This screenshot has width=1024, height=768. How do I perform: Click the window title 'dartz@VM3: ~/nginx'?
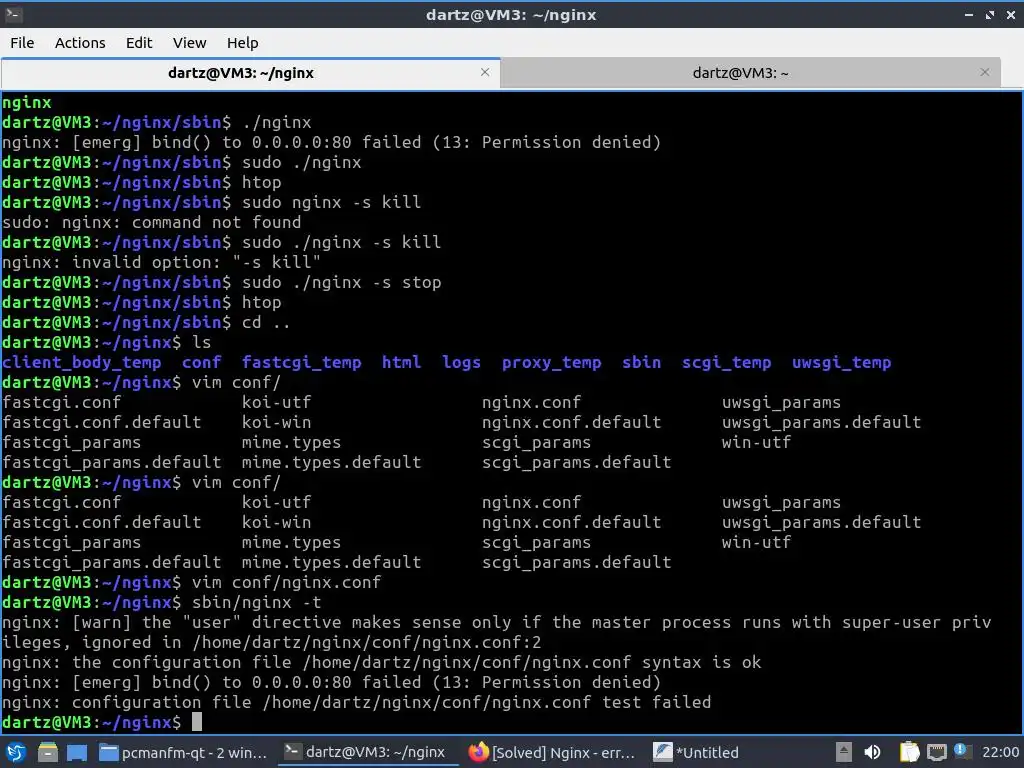click(x=511, y=14)
